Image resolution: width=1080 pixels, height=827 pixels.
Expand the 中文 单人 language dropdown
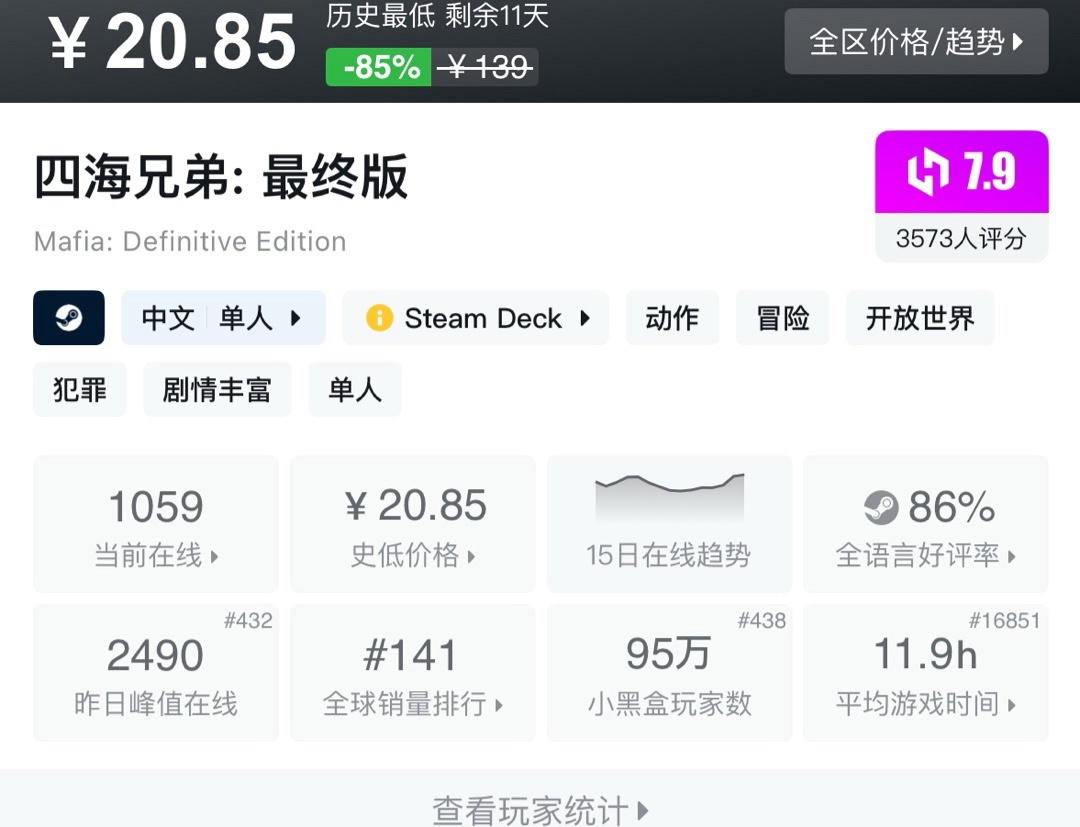click(x=223, y=318)
